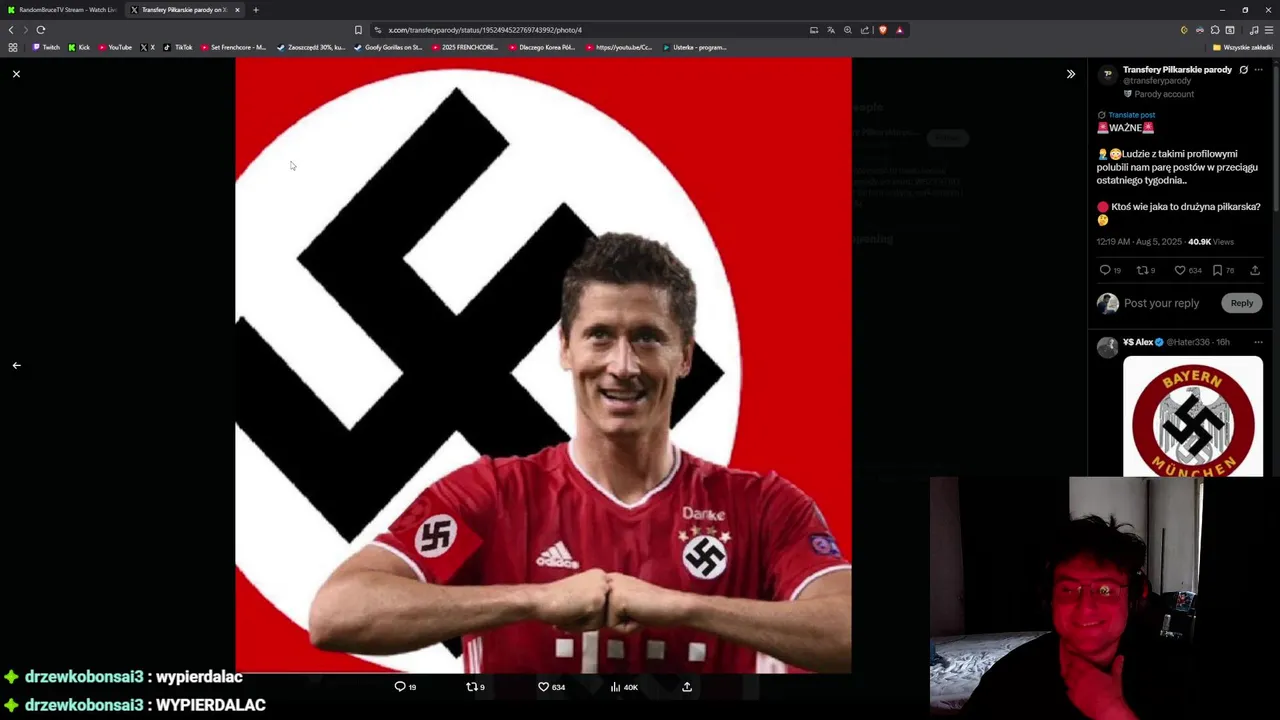Click the browser back arrow
The image size is (1280, 720).
coord(11,30)
